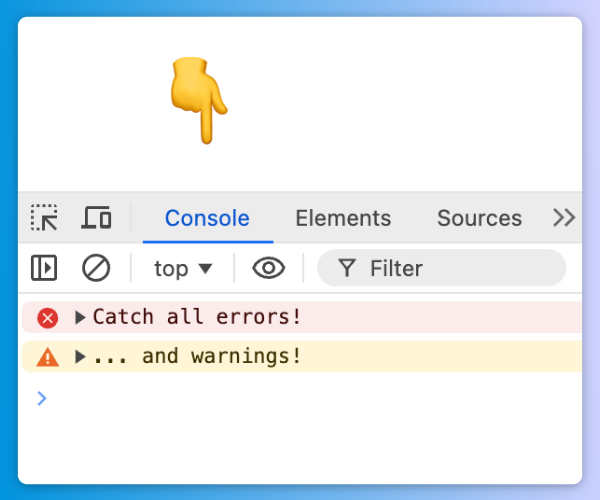Clear the console with the ban icon
Image resolution: width=600 pixels, height=500 pixels.
tap(96, 268)
